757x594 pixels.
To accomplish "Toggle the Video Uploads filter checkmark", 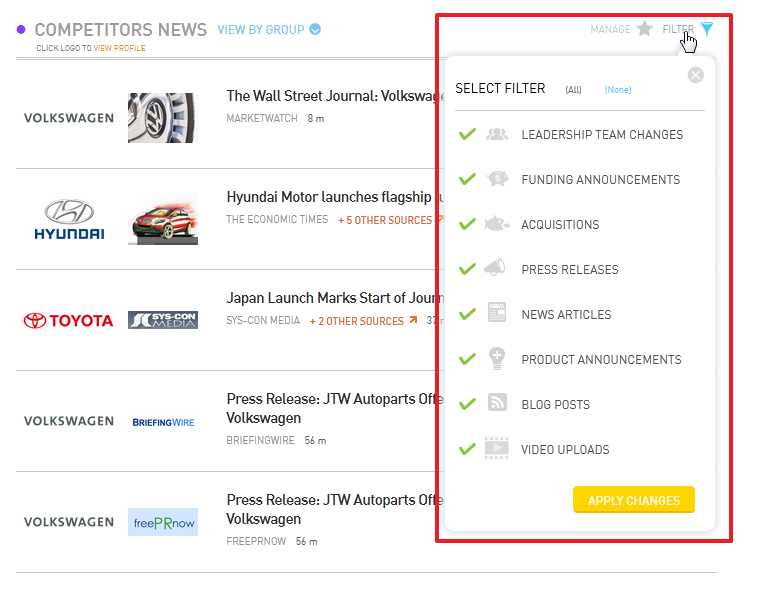I will pos(467,449).
